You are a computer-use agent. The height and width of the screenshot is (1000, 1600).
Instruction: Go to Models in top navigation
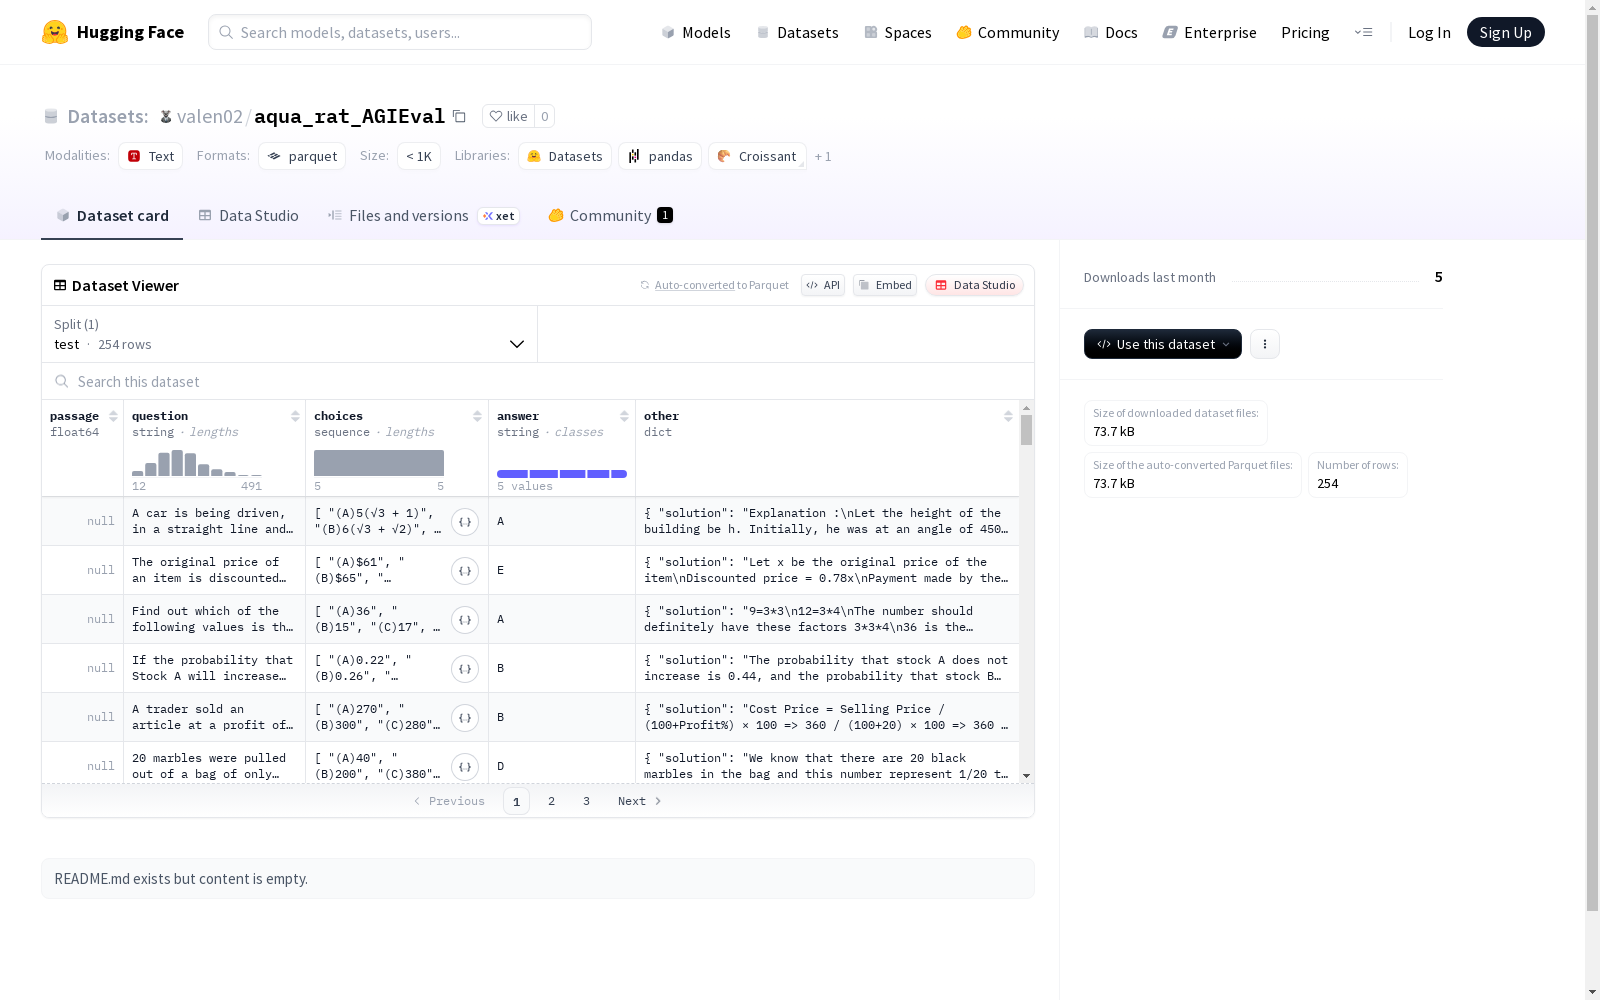point(696,32)
